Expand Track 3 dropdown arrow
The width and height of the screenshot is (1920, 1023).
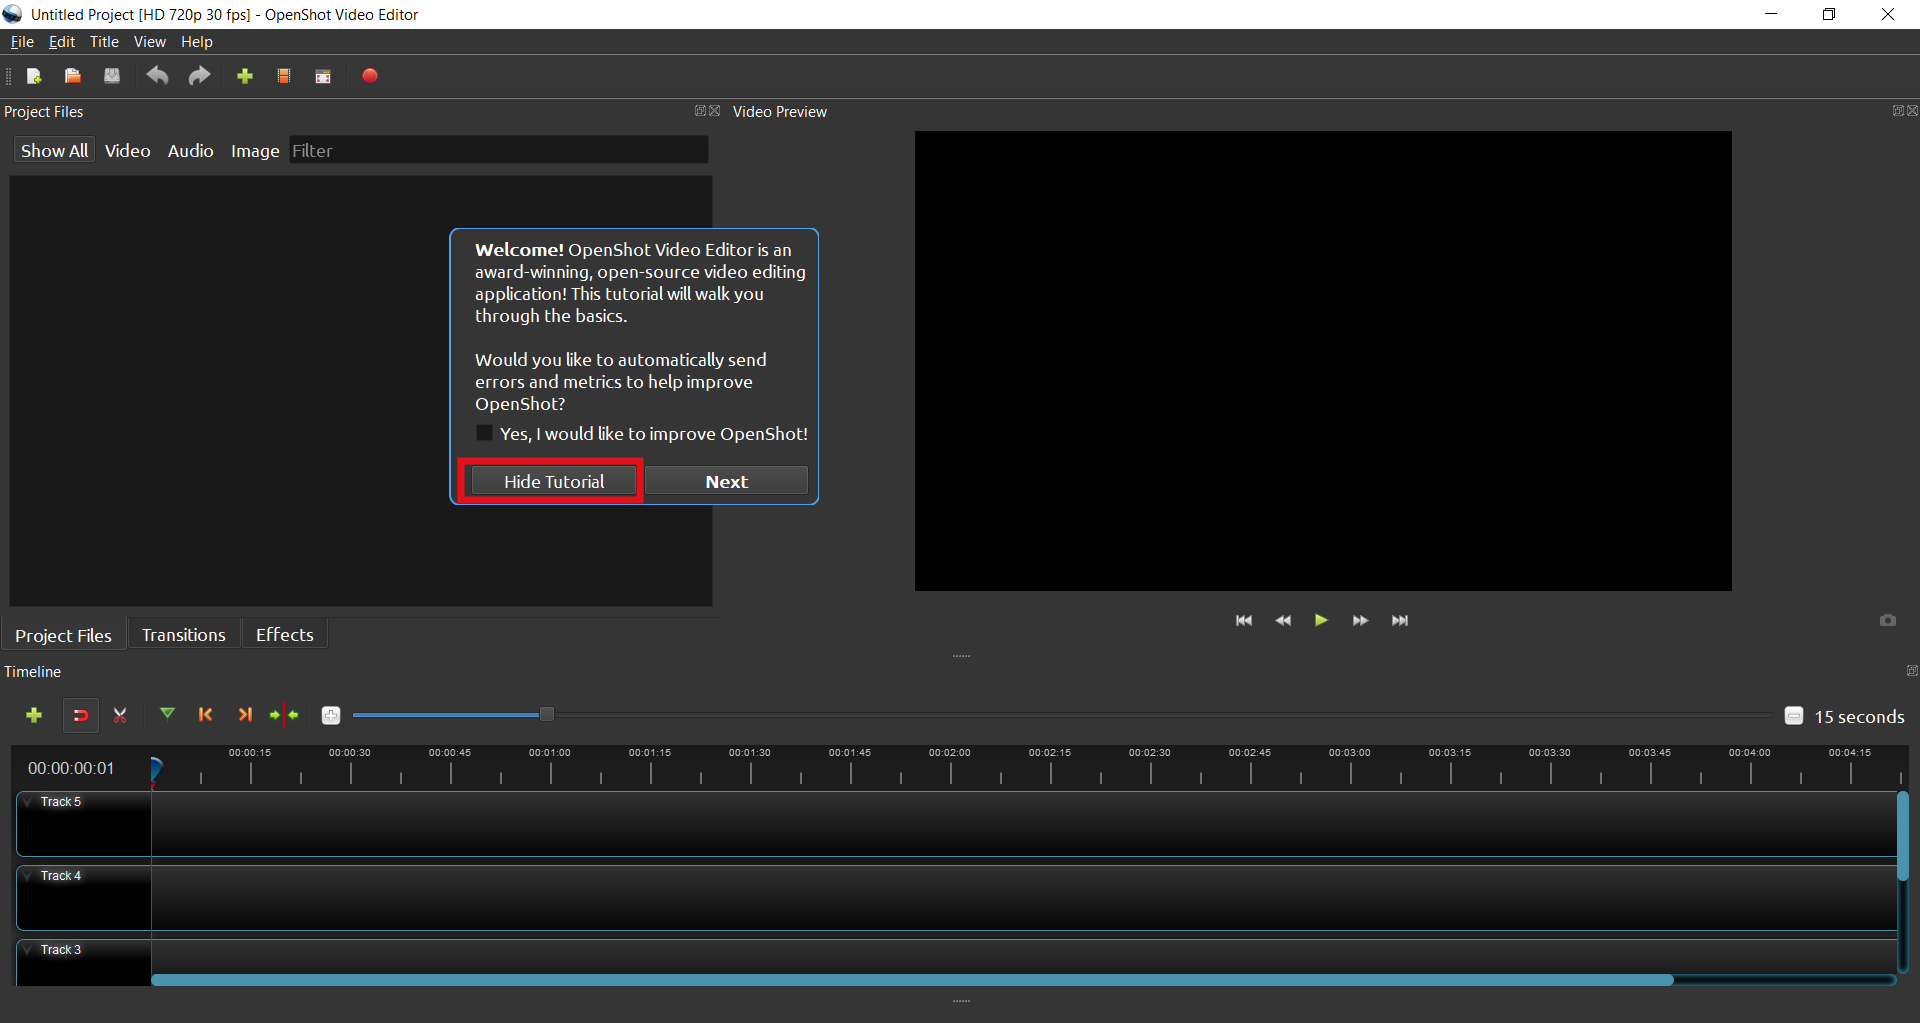(x=28, y=950)
